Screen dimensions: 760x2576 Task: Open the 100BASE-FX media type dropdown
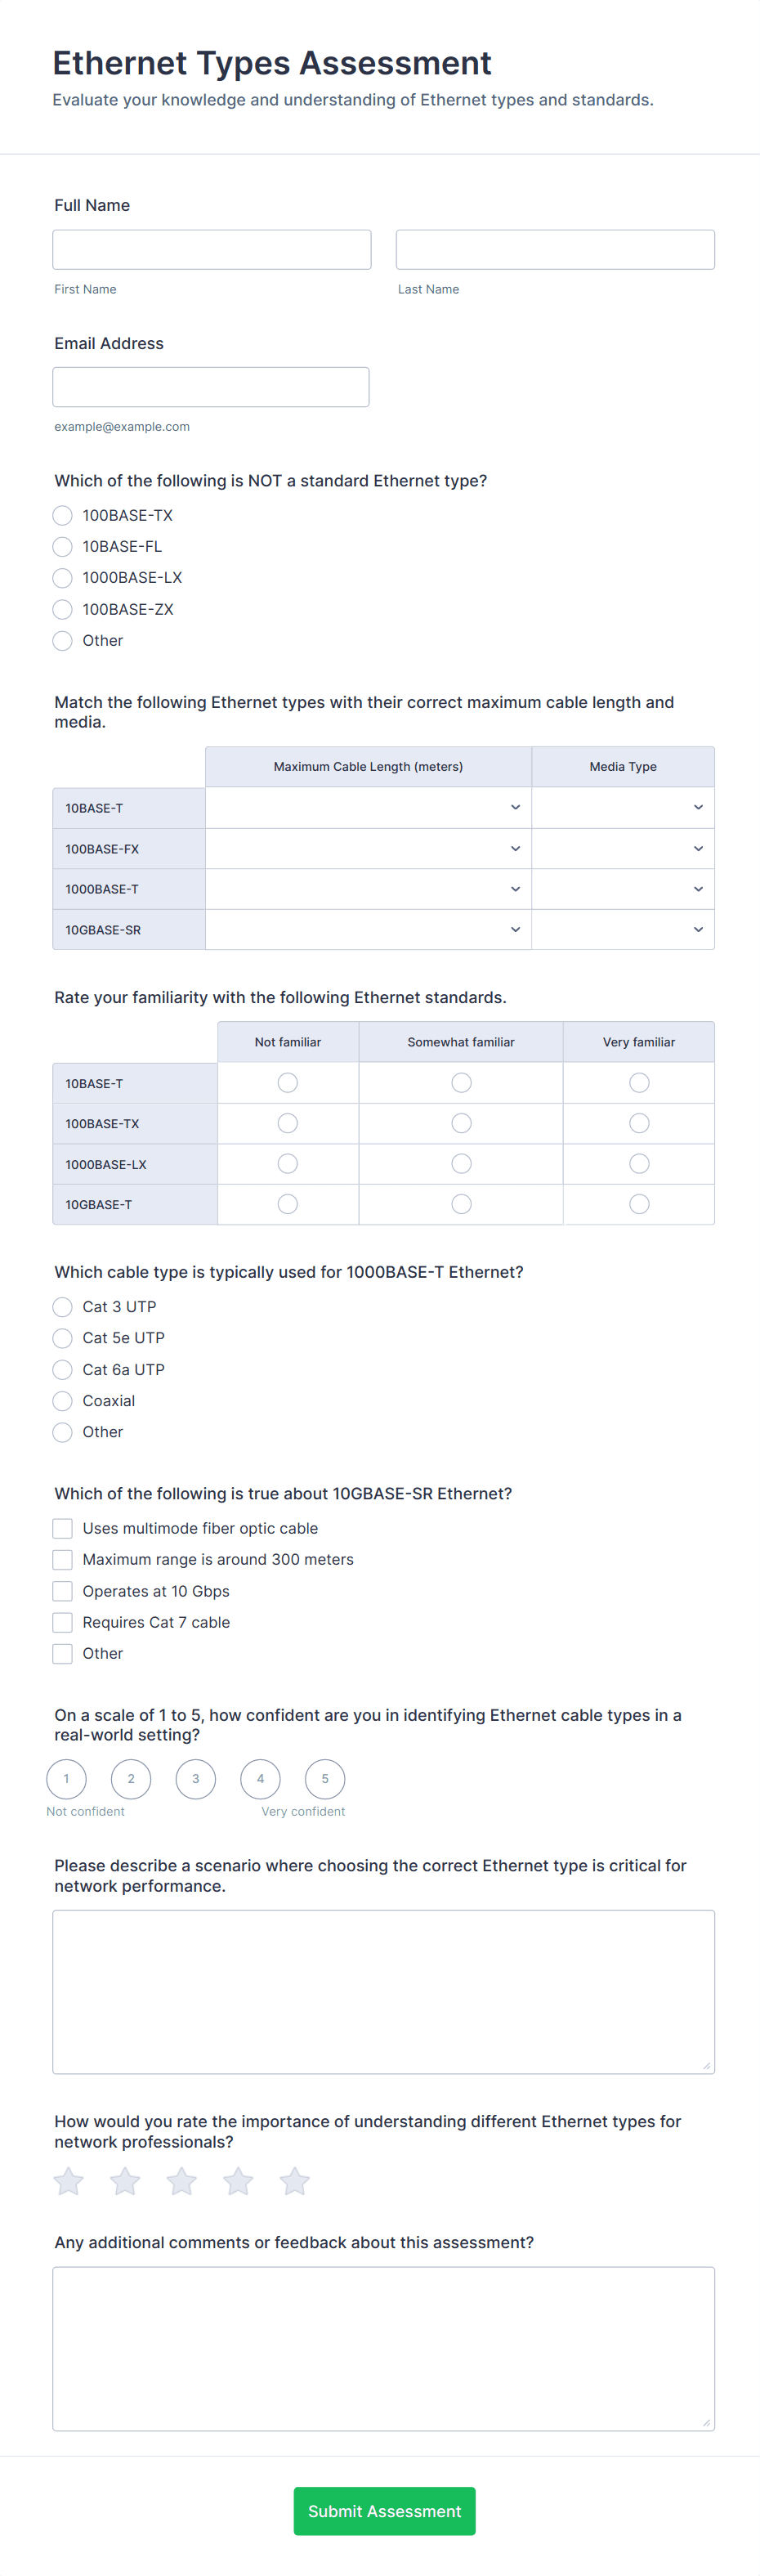coord(622,848)
